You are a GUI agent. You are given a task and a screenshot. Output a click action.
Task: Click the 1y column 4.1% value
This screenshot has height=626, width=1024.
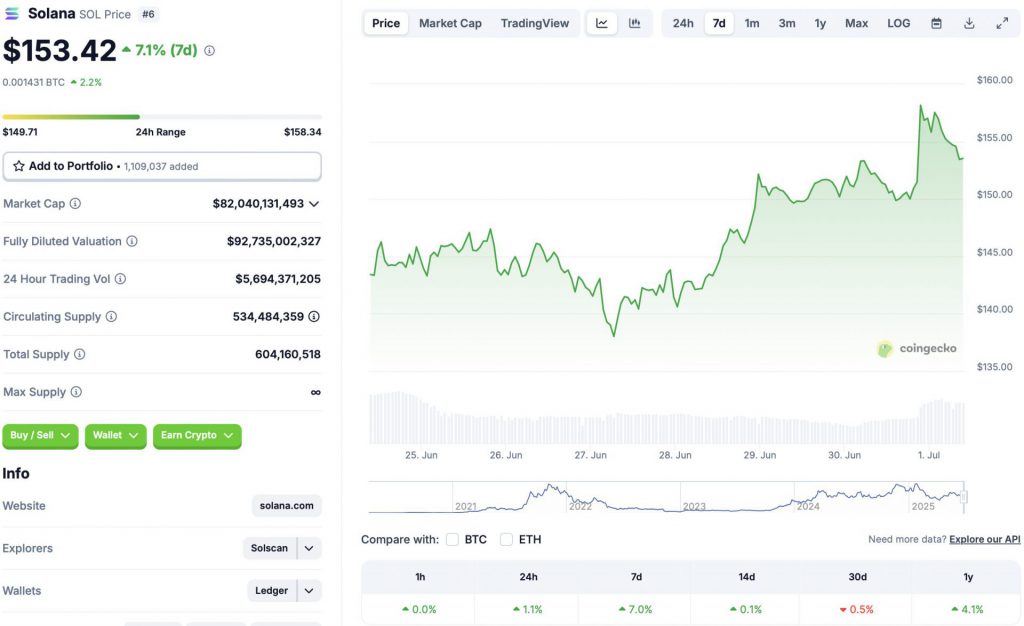pos(967,610)
